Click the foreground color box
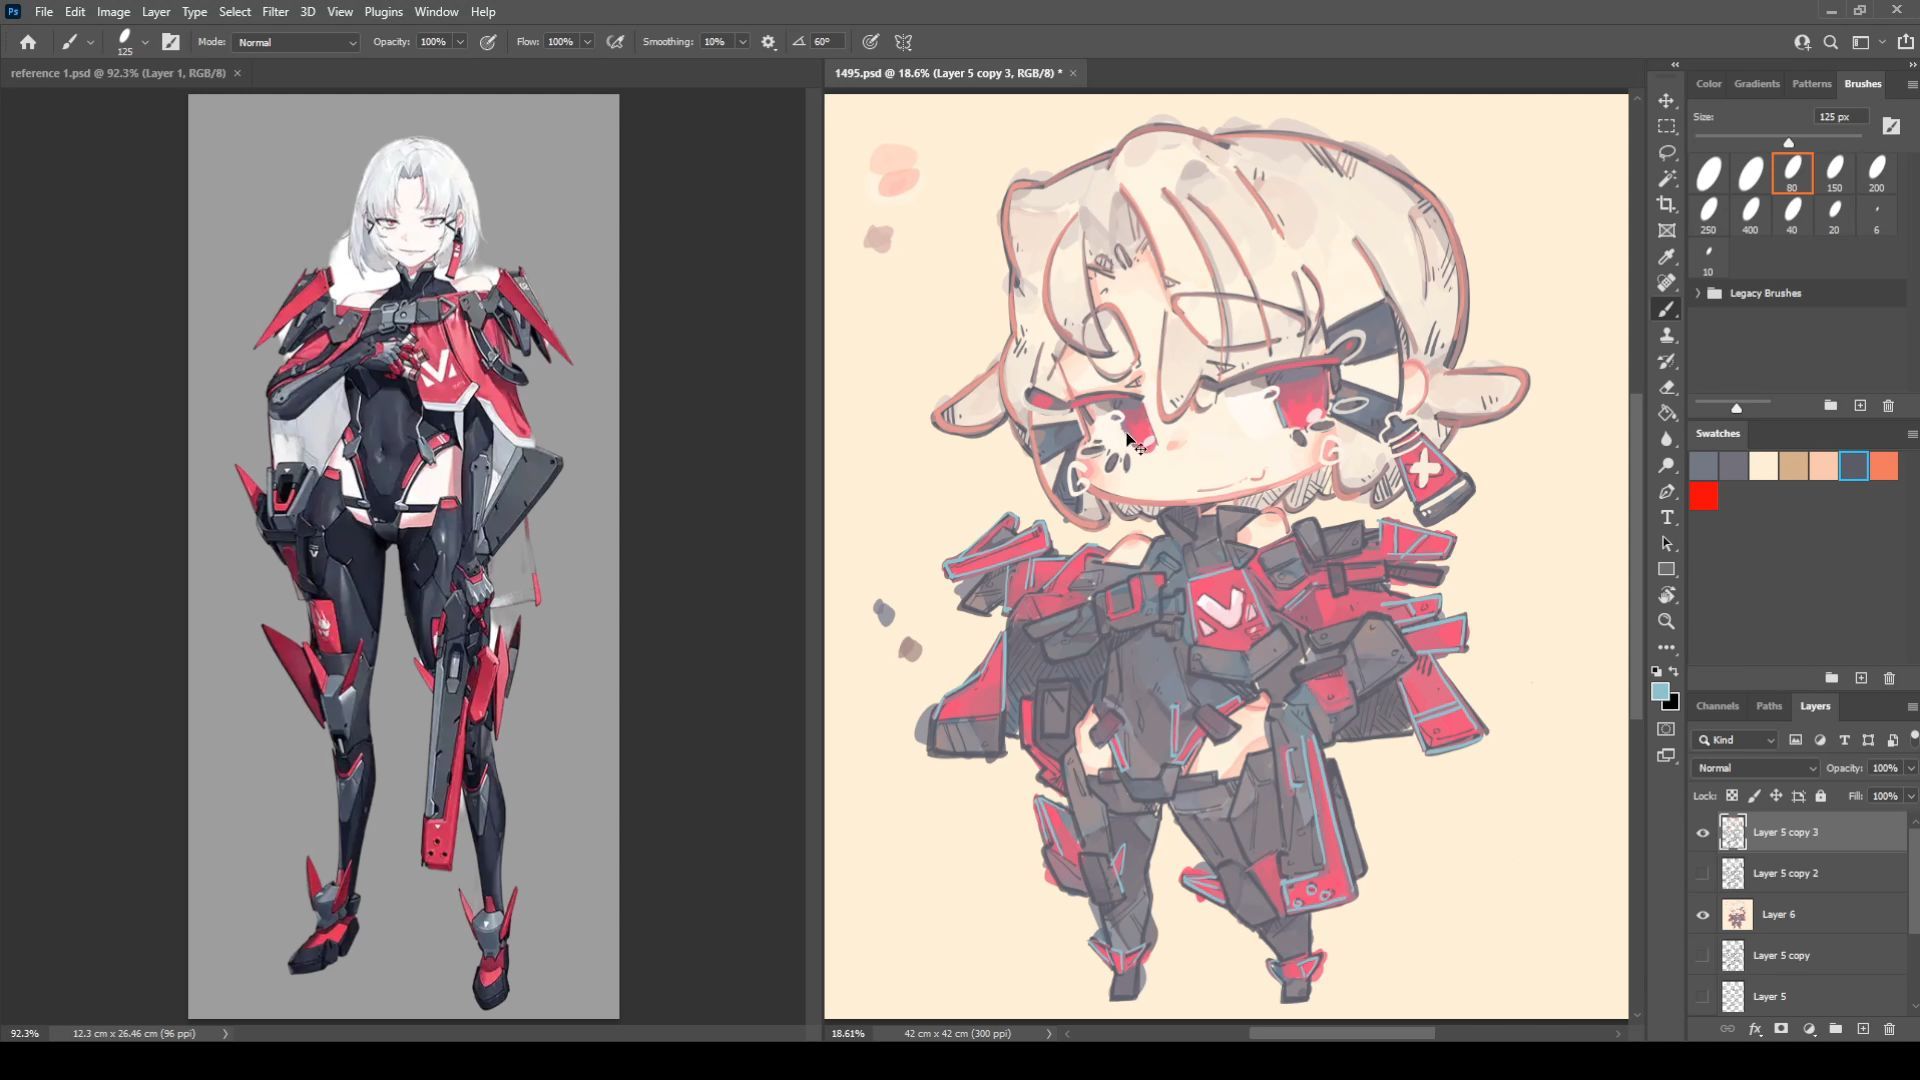The image size is (1920, 1080). click(x=1660, y=692)
